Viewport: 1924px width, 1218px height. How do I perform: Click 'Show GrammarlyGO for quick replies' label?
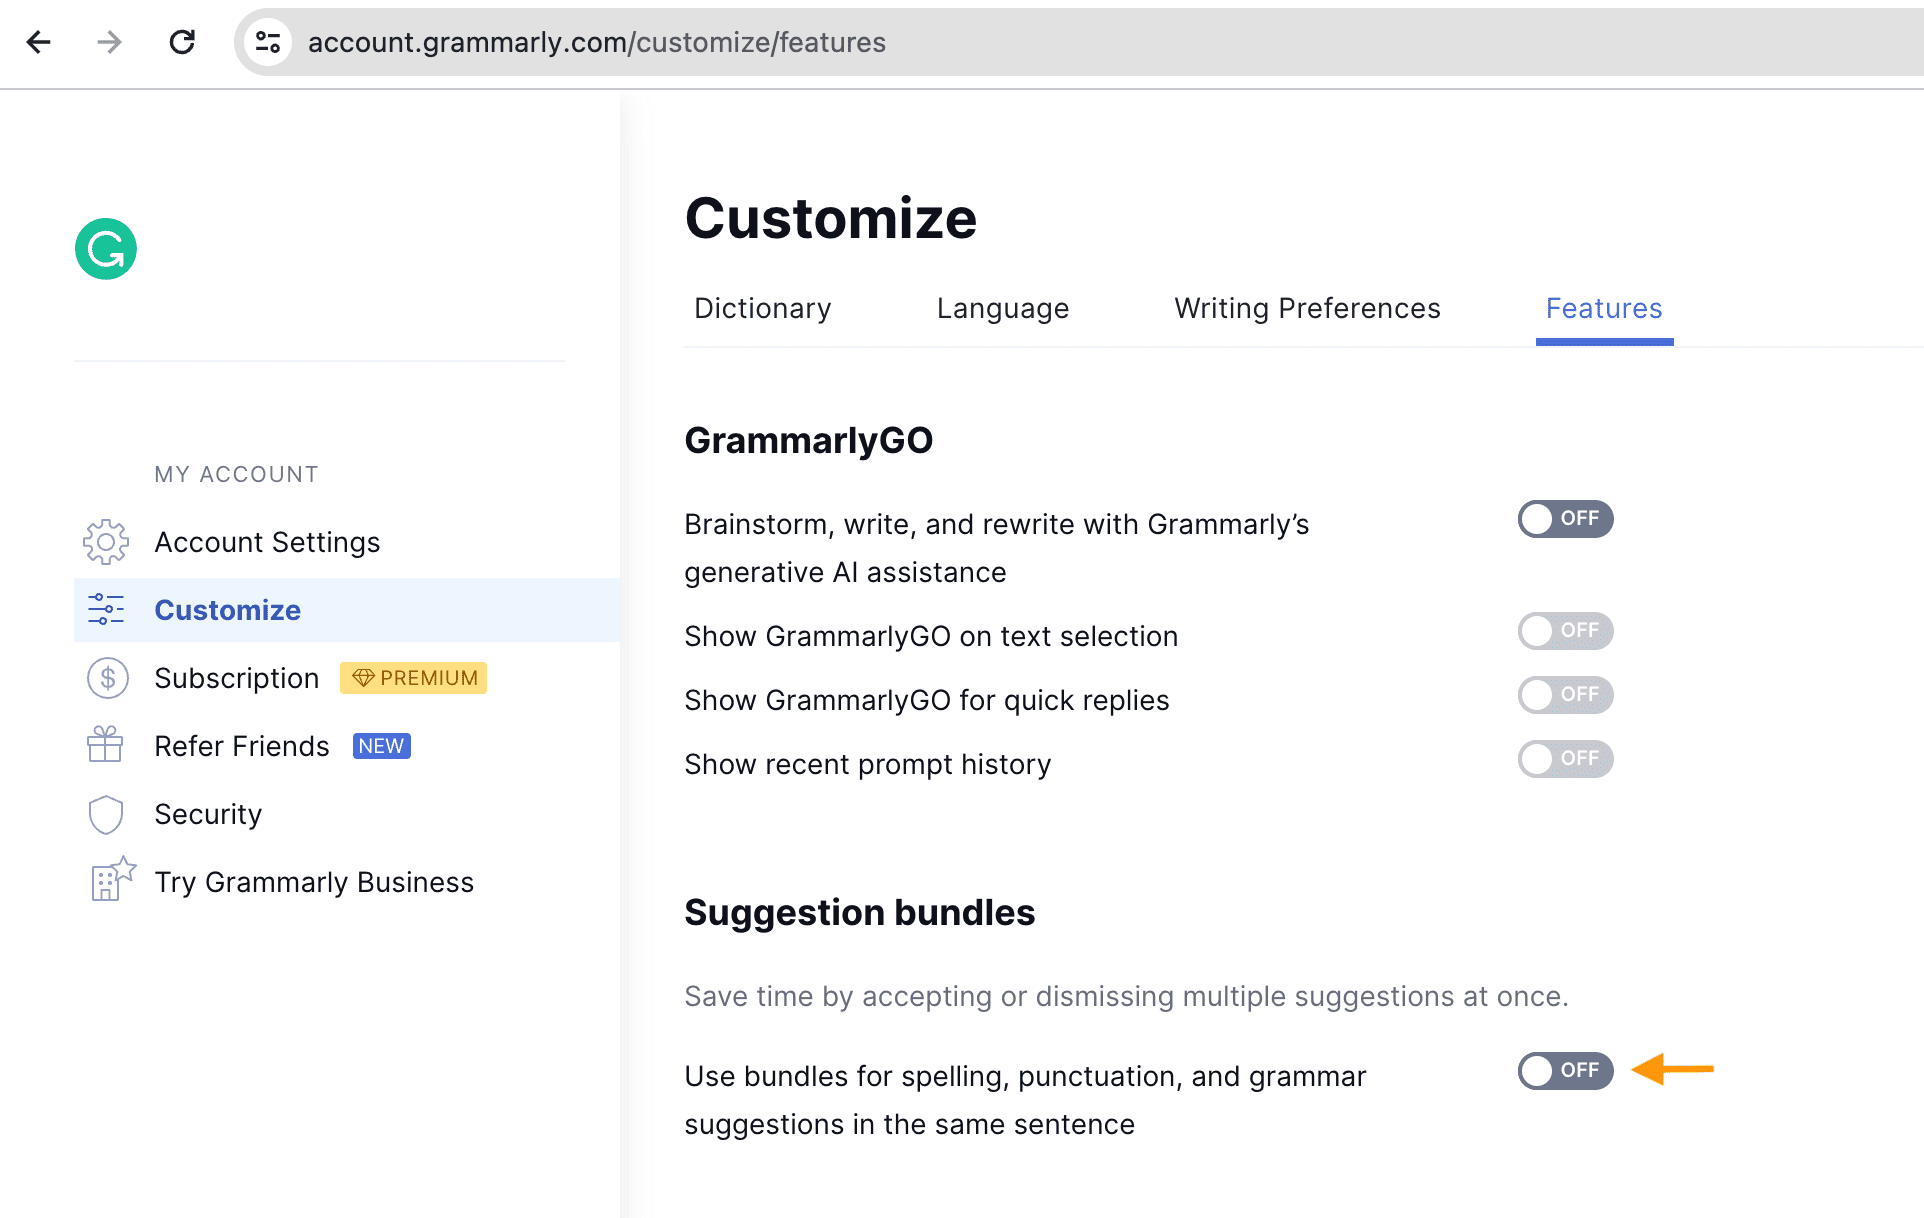(x=927, y=700)
